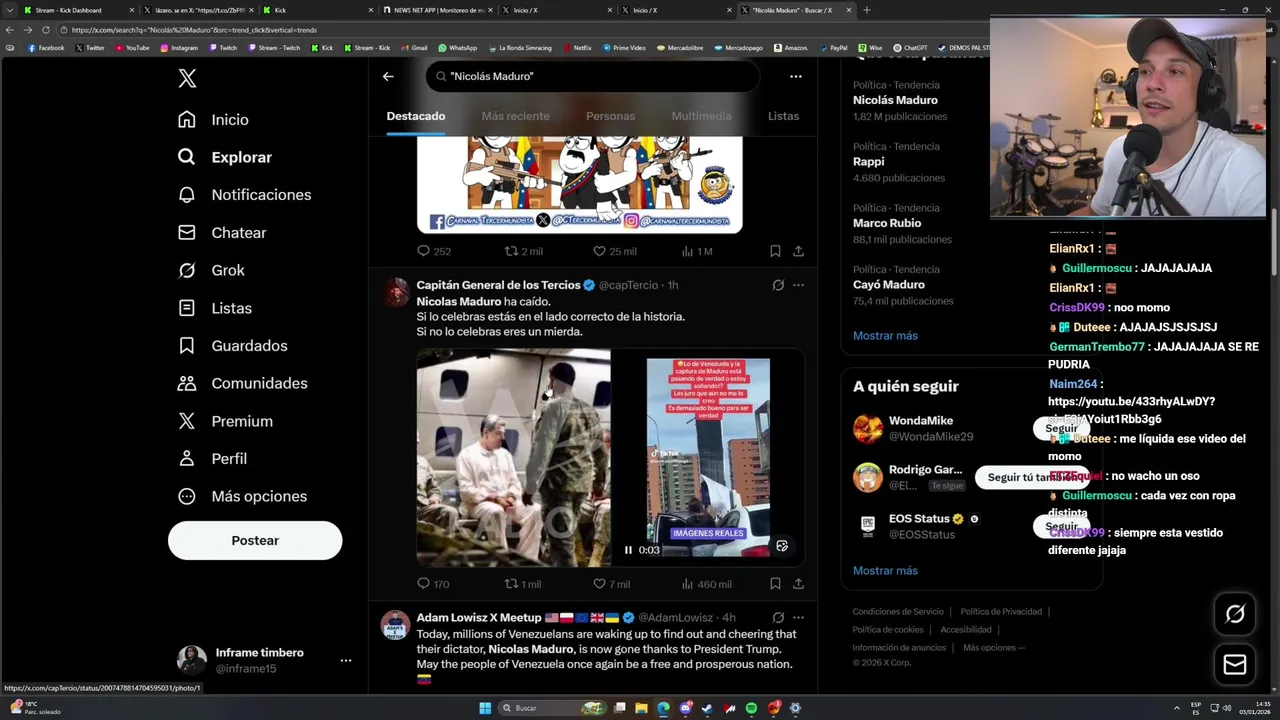Share the cartoon post
The width and height of the screenshot is (1280, 720).
click(x=798, y=251)
